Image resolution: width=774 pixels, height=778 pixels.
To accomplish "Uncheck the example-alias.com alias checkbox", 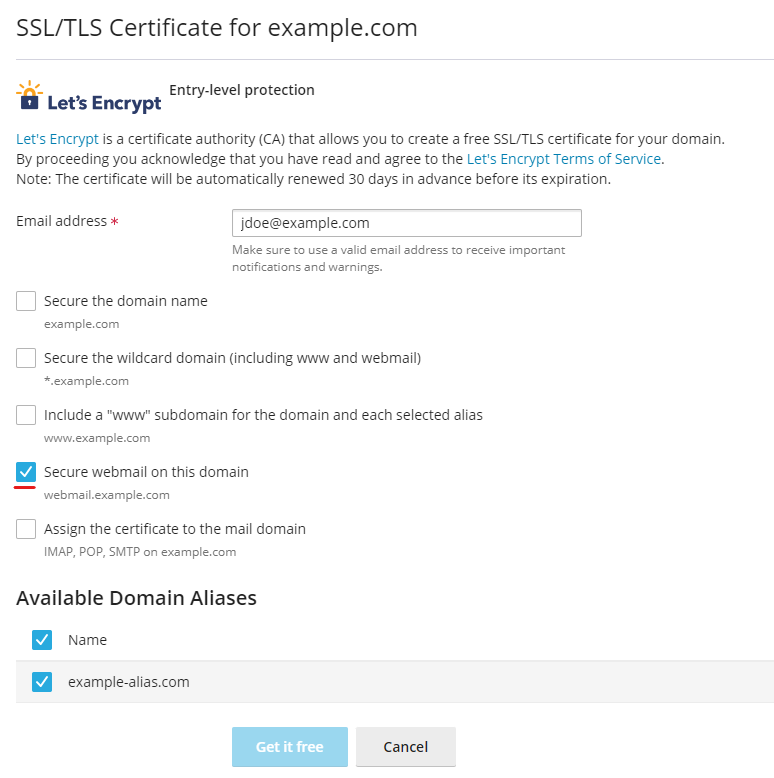I will coord(42,682).
